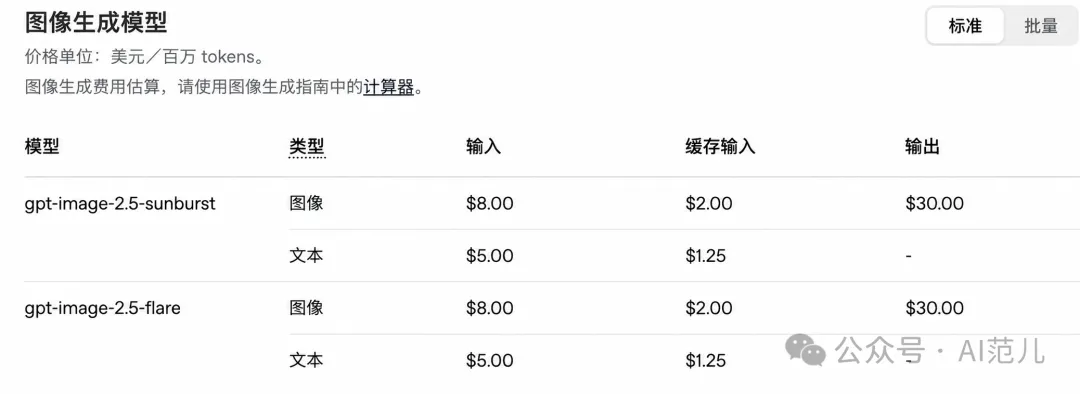The height and width of the screenshot is (394, 1080).
Task: Click the 类型 column header with dotted underline
Action: pos(307,147)
